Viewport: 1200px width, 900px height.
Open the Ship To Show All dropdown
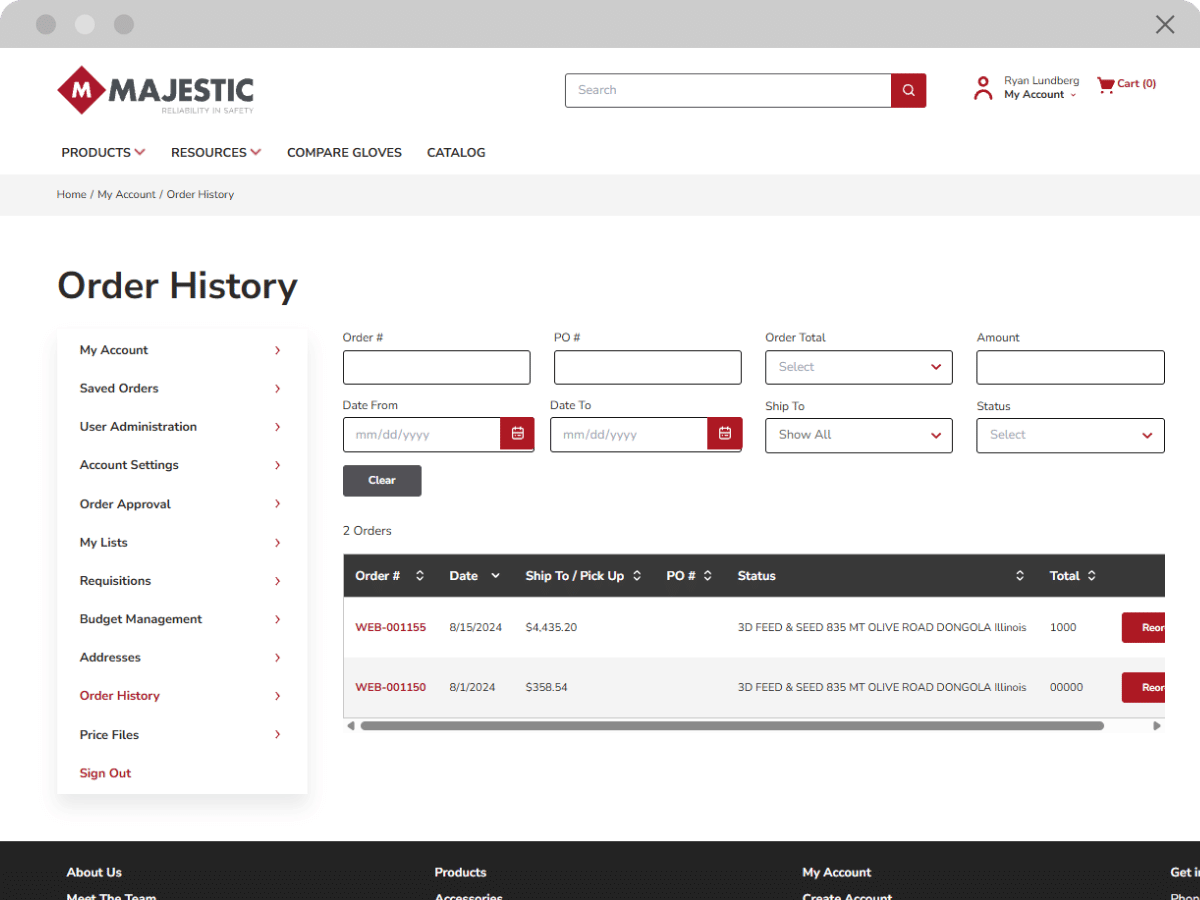click(x=858, y=435)
